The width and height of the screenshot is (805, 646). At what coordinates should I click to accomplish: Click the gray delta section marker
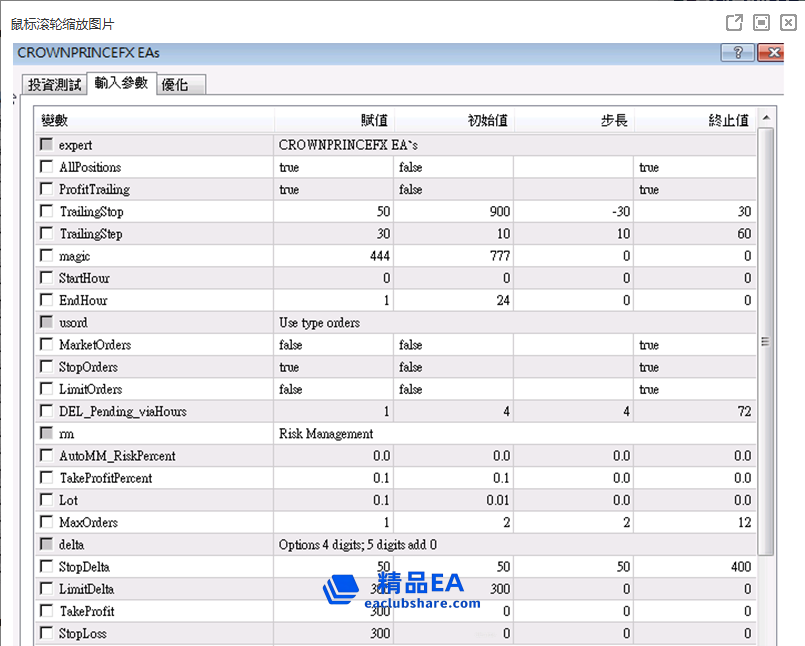(x=46, y=544)
